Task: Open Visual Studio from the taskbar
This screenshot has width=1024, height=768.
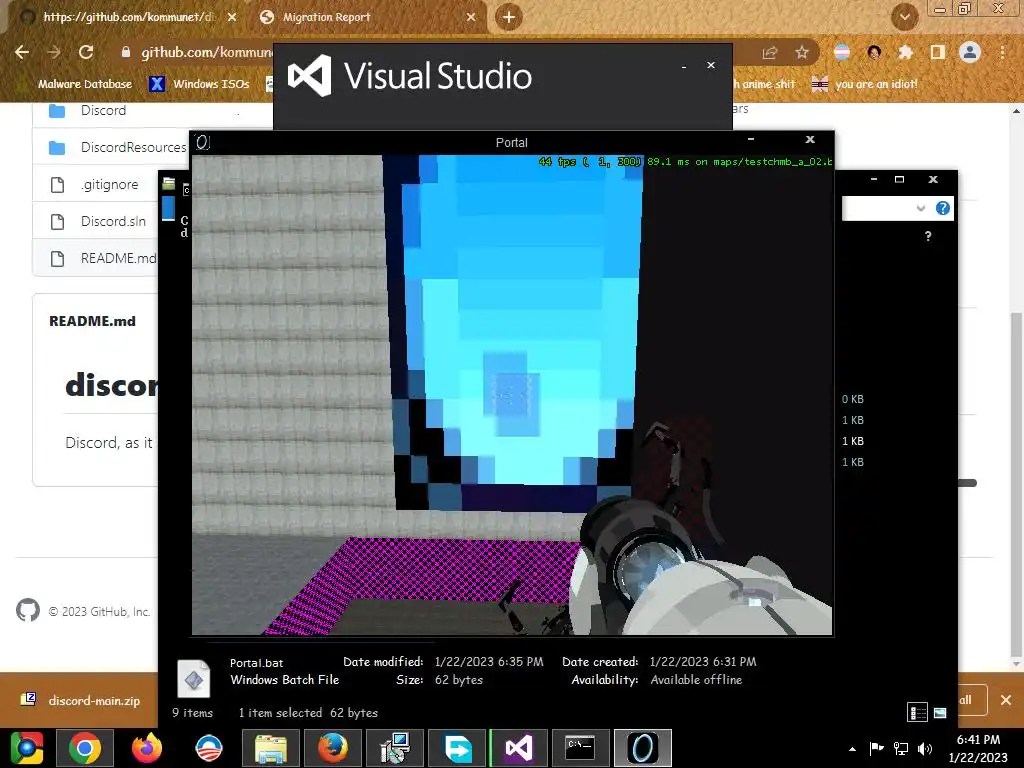Action: point(519,748)
